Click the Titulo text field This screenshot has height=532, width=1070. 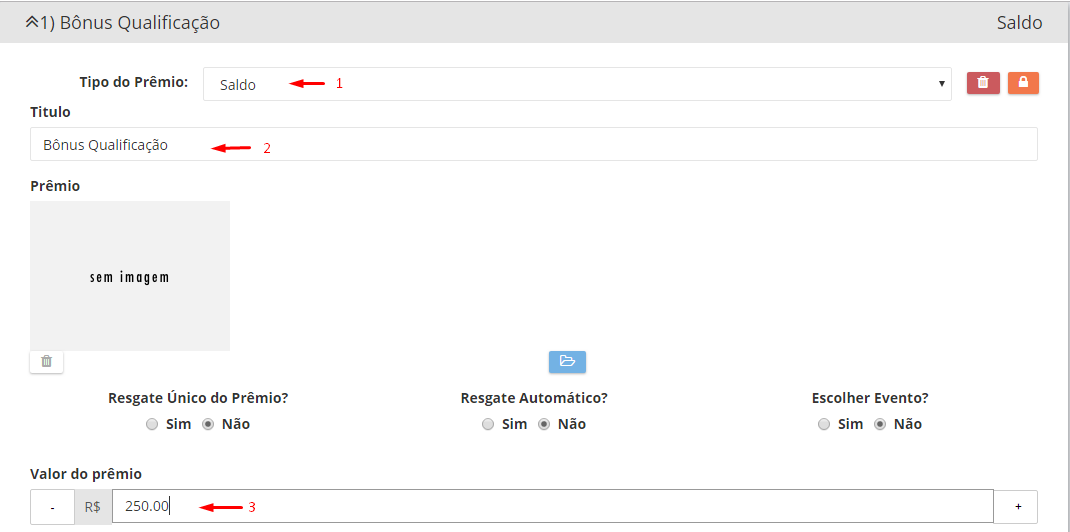click(533, 145)
